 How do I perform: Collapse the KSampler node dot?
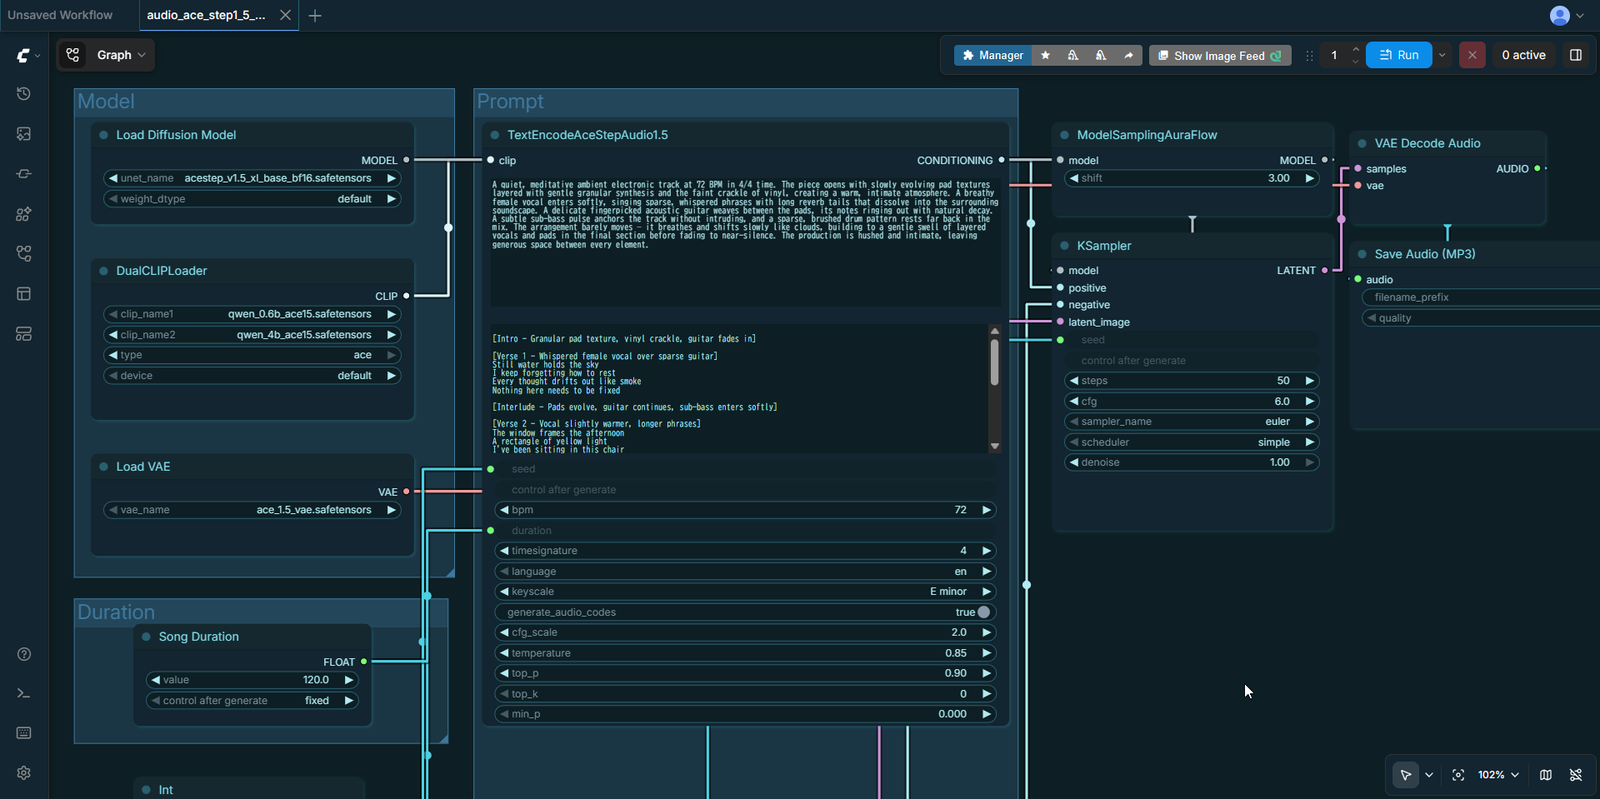1064,246
